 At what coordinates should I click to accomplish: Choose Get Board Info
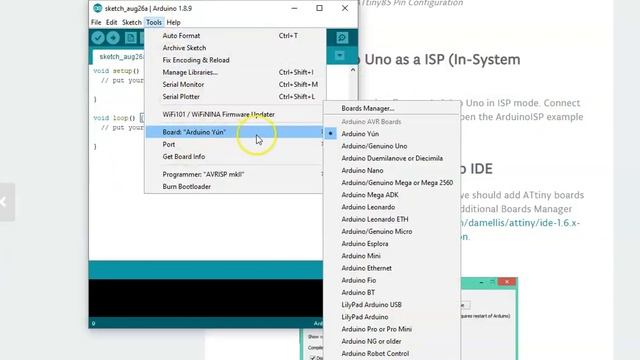click(x=236, y=157)
